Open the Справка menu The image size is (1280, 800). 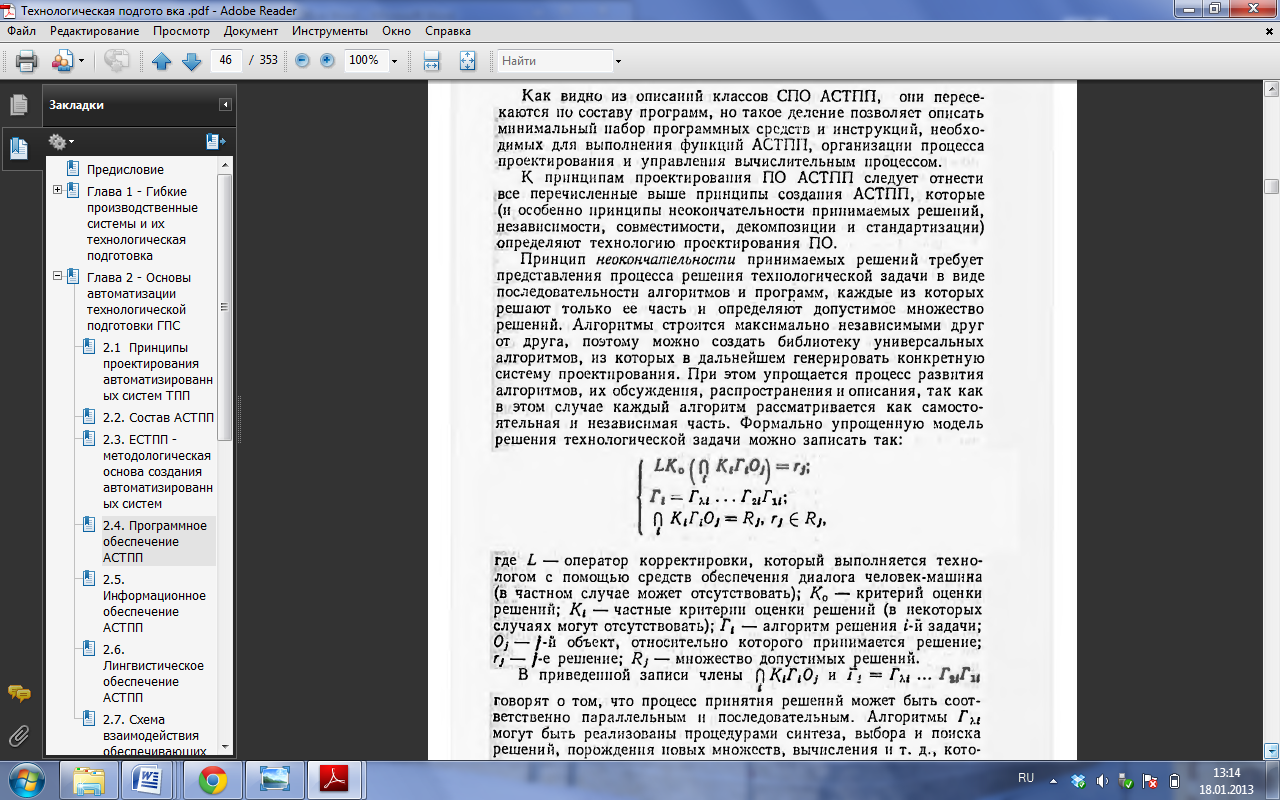click(447, 31)
